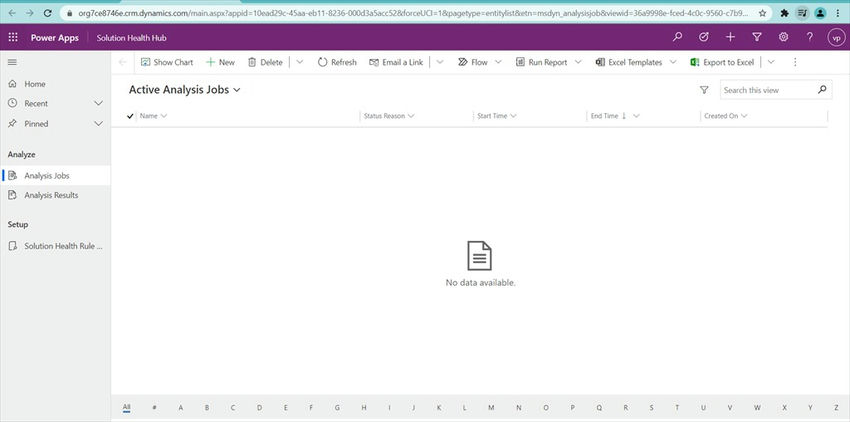Filter the list by All

coord(126,407)
